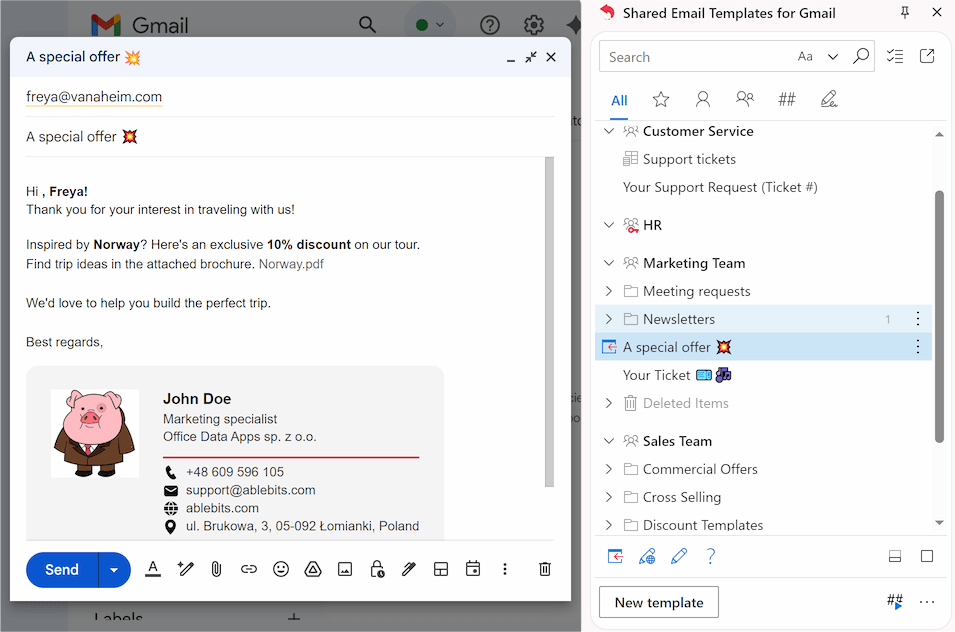Click the edit in browser pen-globe icon

coord(647,556)
